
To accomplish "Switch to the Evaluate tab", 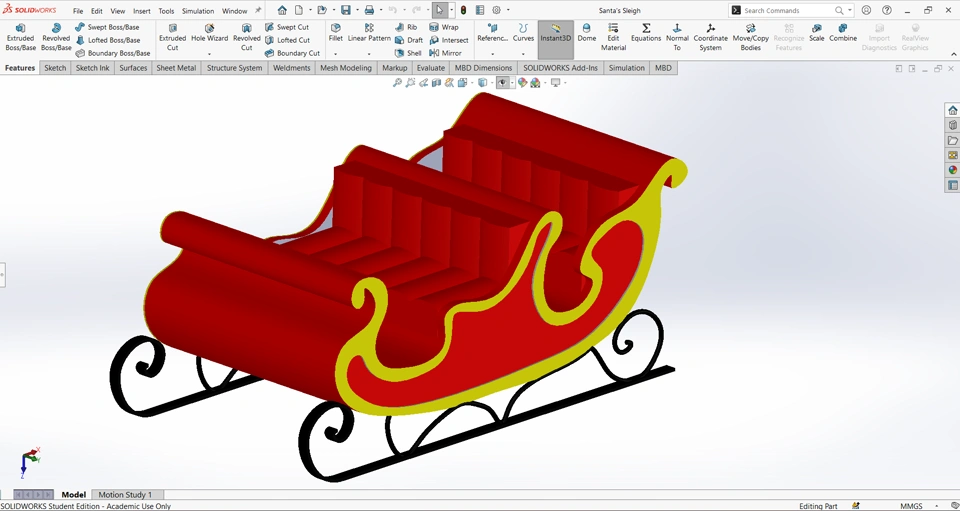I will (x=430, y=68).
